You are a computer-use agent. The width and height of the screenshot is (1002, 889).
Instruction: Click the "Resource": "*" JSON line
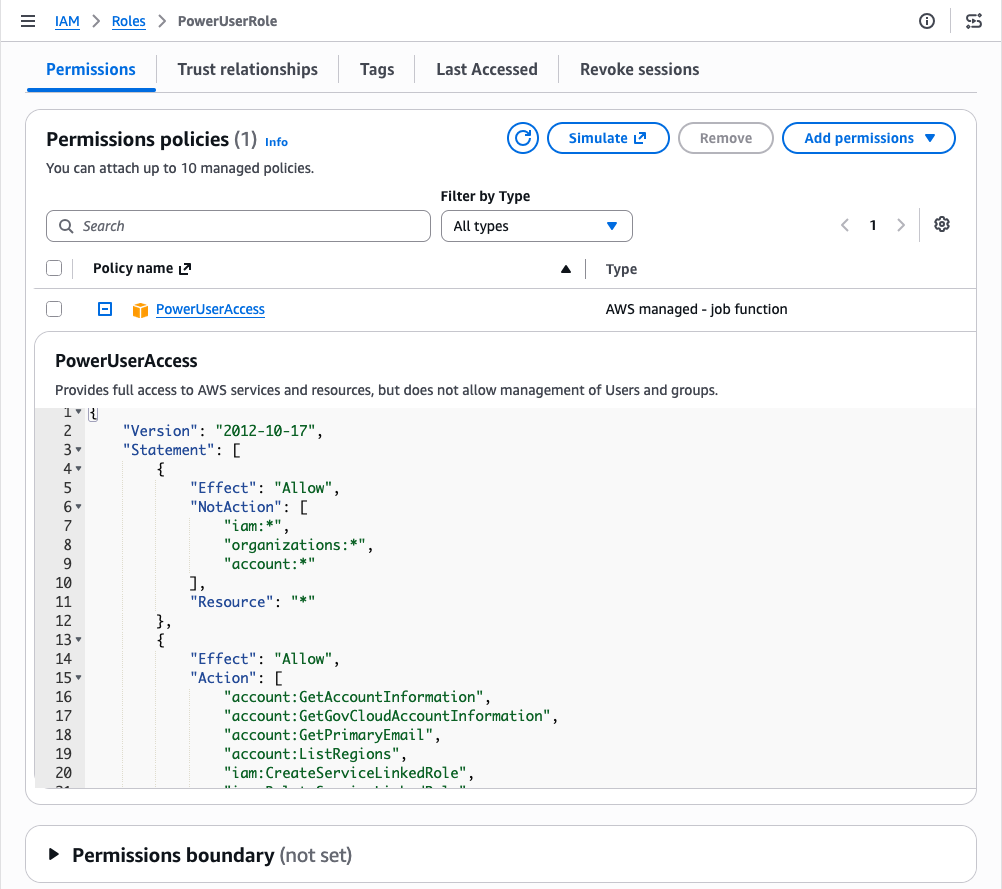pyautogui.click(x=252, y=602)
